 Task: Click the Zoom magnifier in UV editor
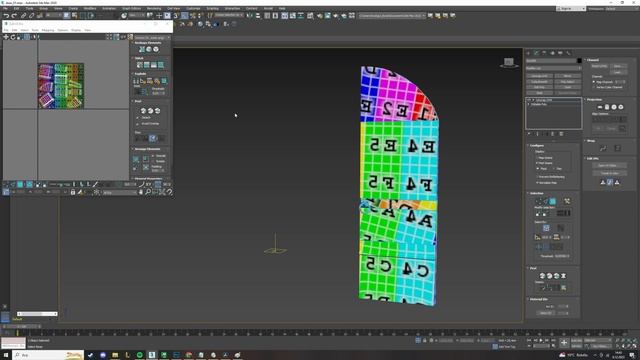pos(148,192)
